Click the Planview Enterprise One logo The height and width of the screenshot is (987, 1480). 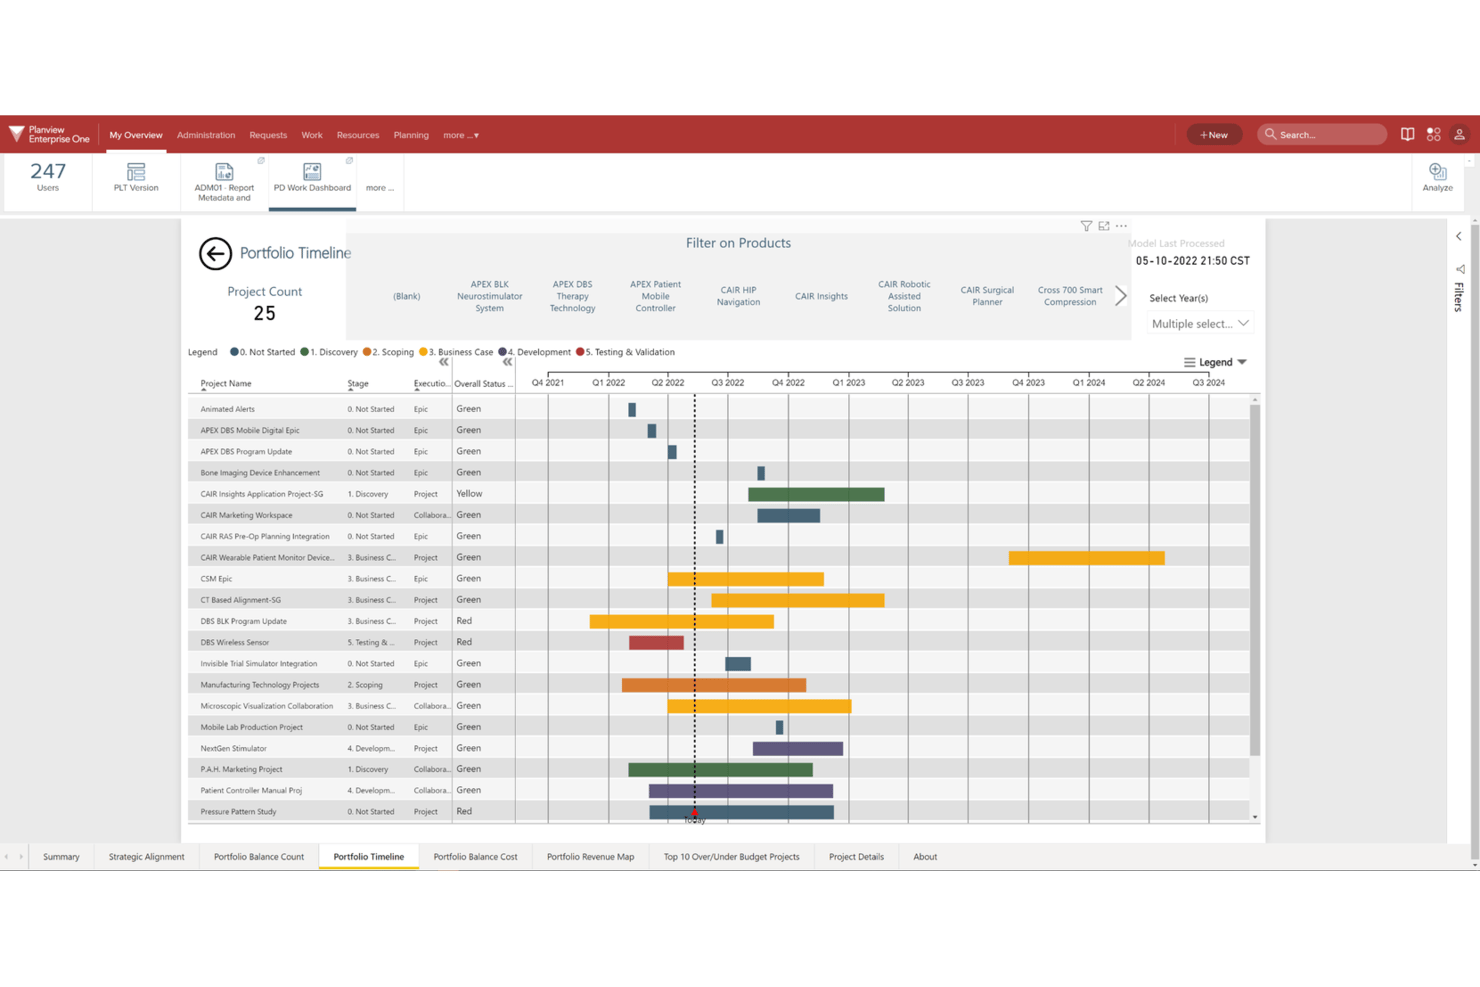[49, 134]
